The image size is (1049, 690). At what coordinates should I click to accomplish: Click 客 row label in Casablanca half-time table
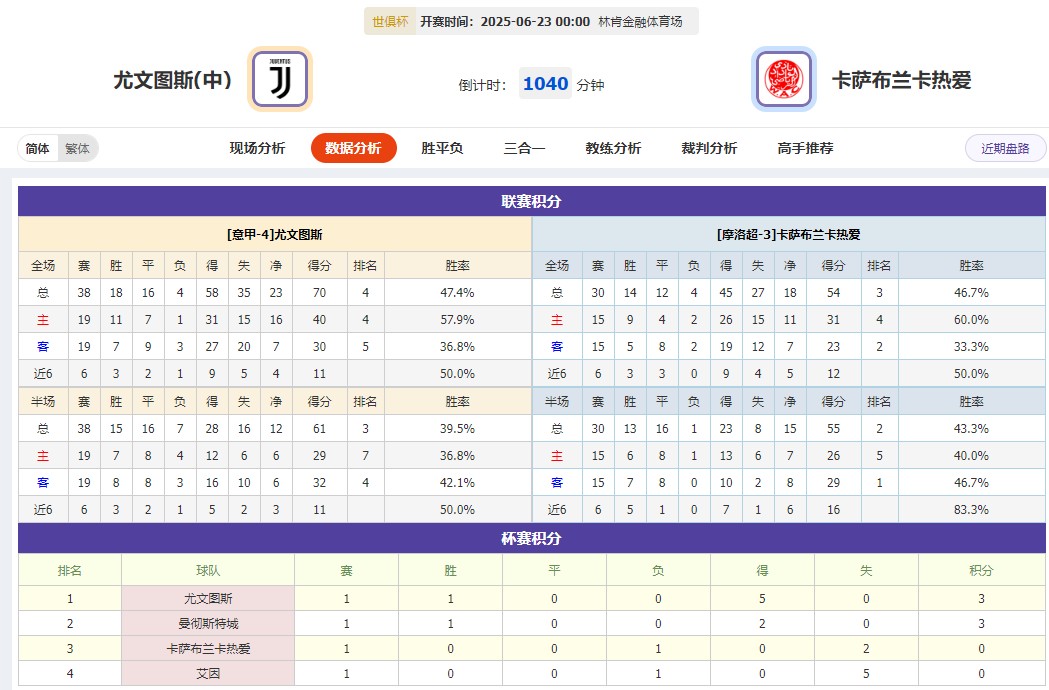click(558, 481)
